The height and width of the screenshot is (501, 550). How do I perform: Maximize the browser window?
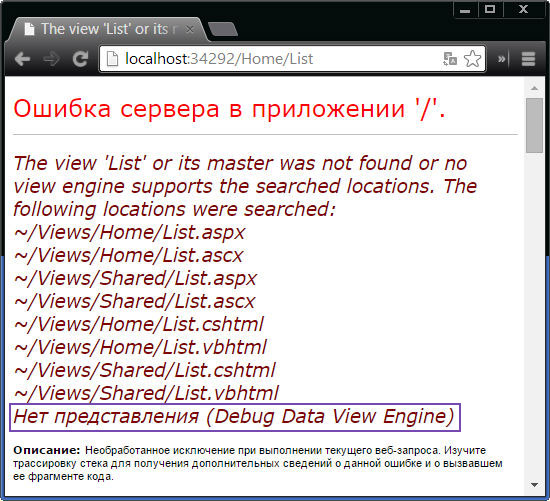click(x=490, y=10)
